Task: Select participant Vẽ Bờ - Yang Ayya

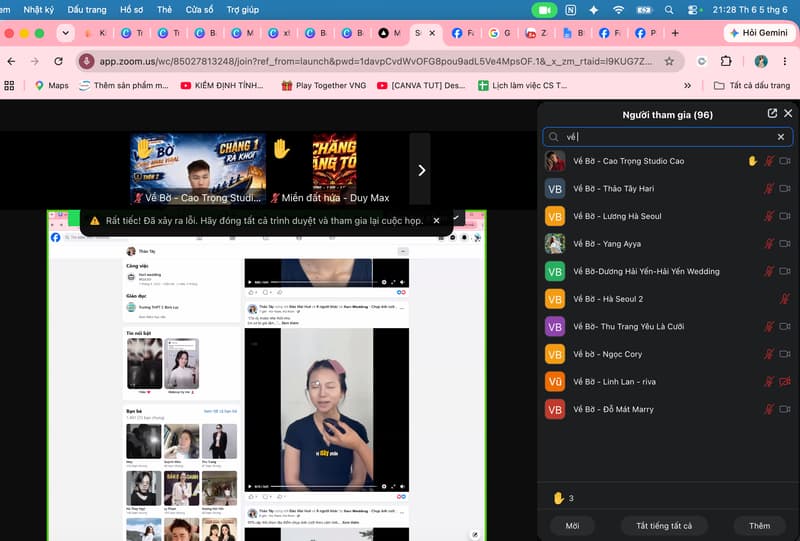Action: [x=667, y=244]
